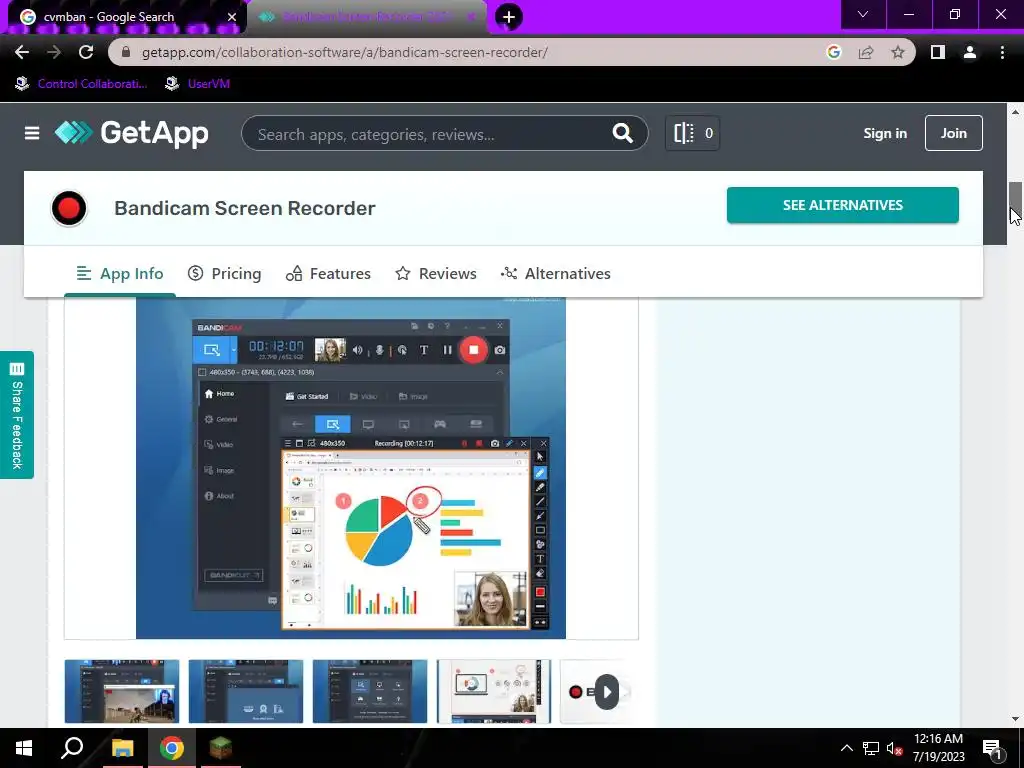Click the Join button
This screenshot has width=1024, height=768.
tap(953, 133)
